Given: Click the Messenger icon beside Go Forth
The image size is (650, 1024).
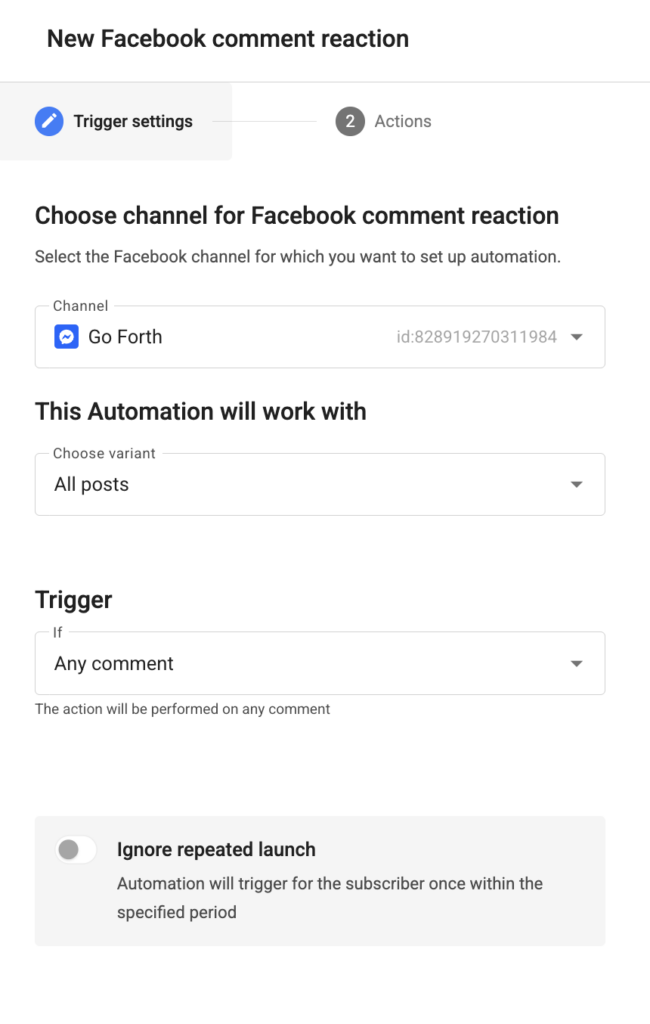Looking at the screenshot, I should click(x=67, y=337).
